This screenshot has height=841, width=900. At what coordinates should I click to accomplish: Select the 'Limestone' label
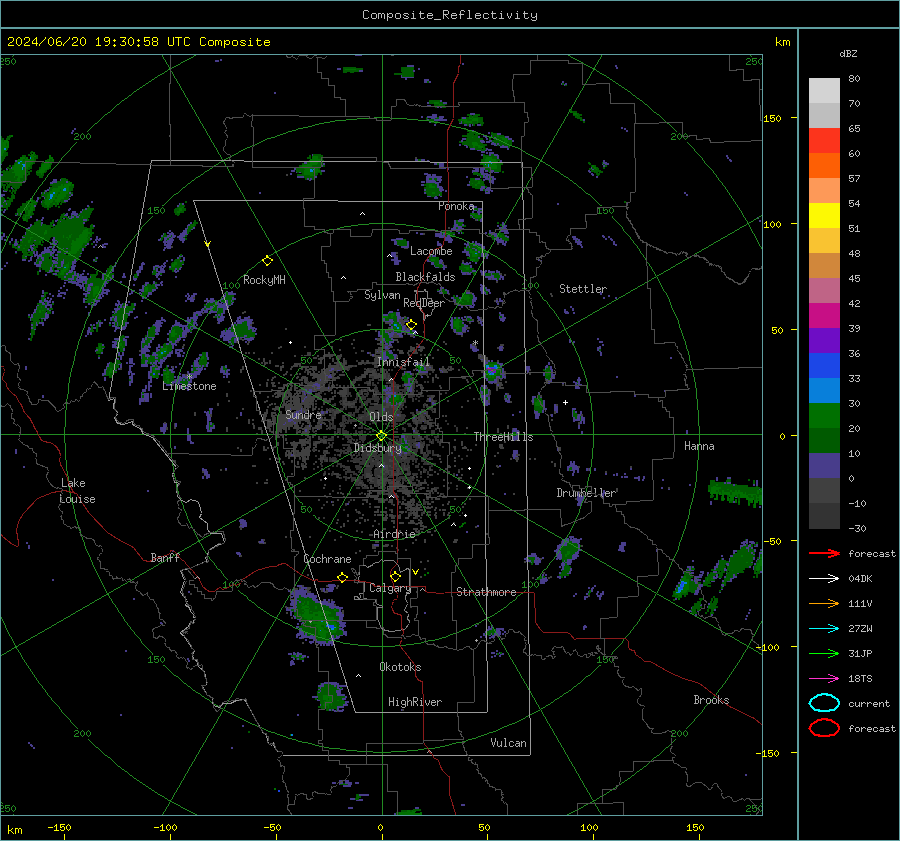point(189,386)
